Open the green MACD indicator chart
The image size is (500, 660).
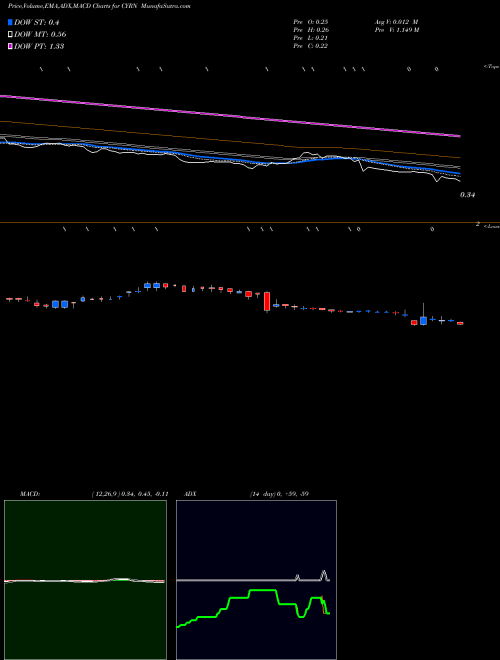pyautogui.click(x=85, y=580)
